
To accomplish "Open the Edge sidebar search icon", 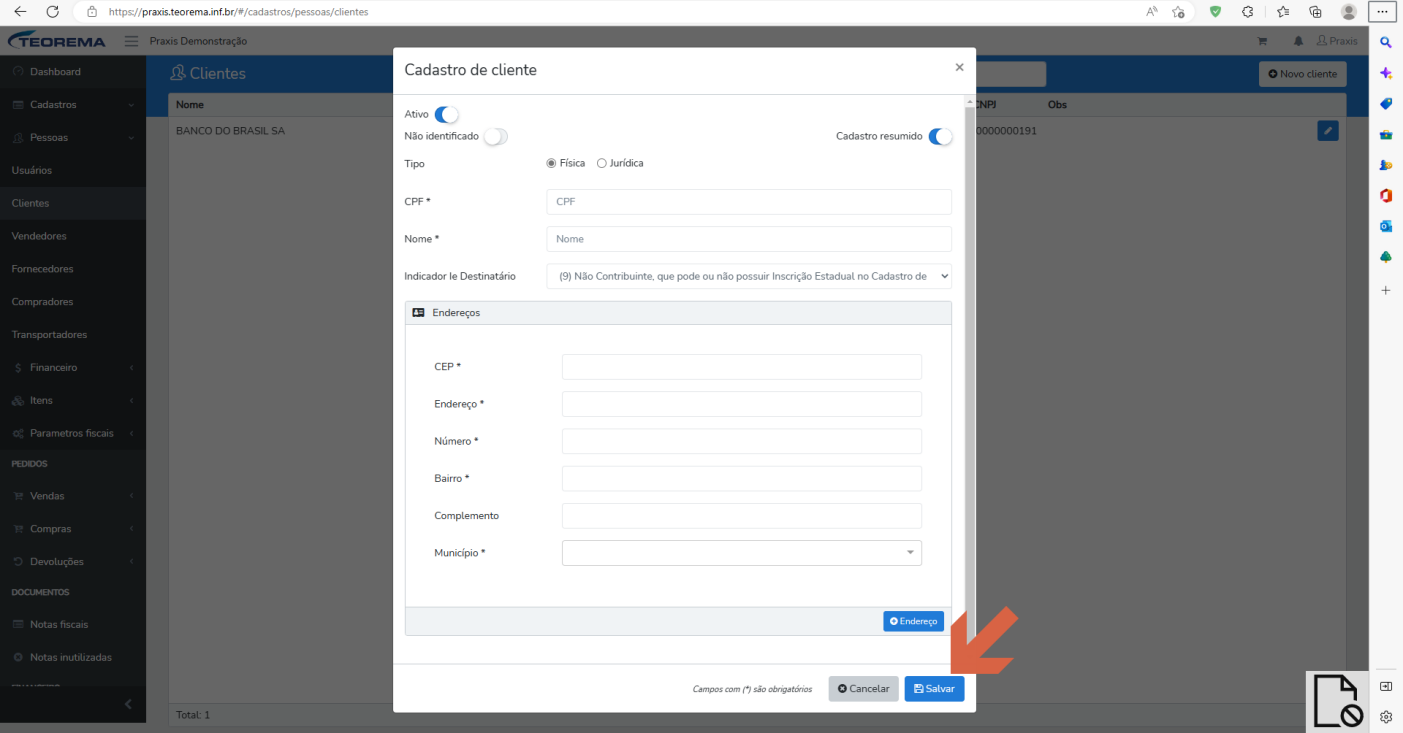I will [1386, 42].
